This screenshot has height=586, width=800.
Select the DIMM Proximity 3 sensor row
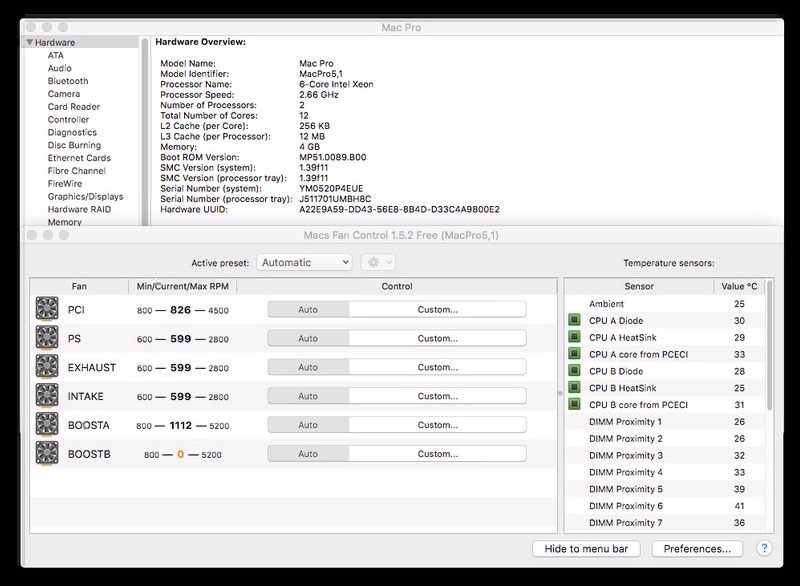[665, 455]
